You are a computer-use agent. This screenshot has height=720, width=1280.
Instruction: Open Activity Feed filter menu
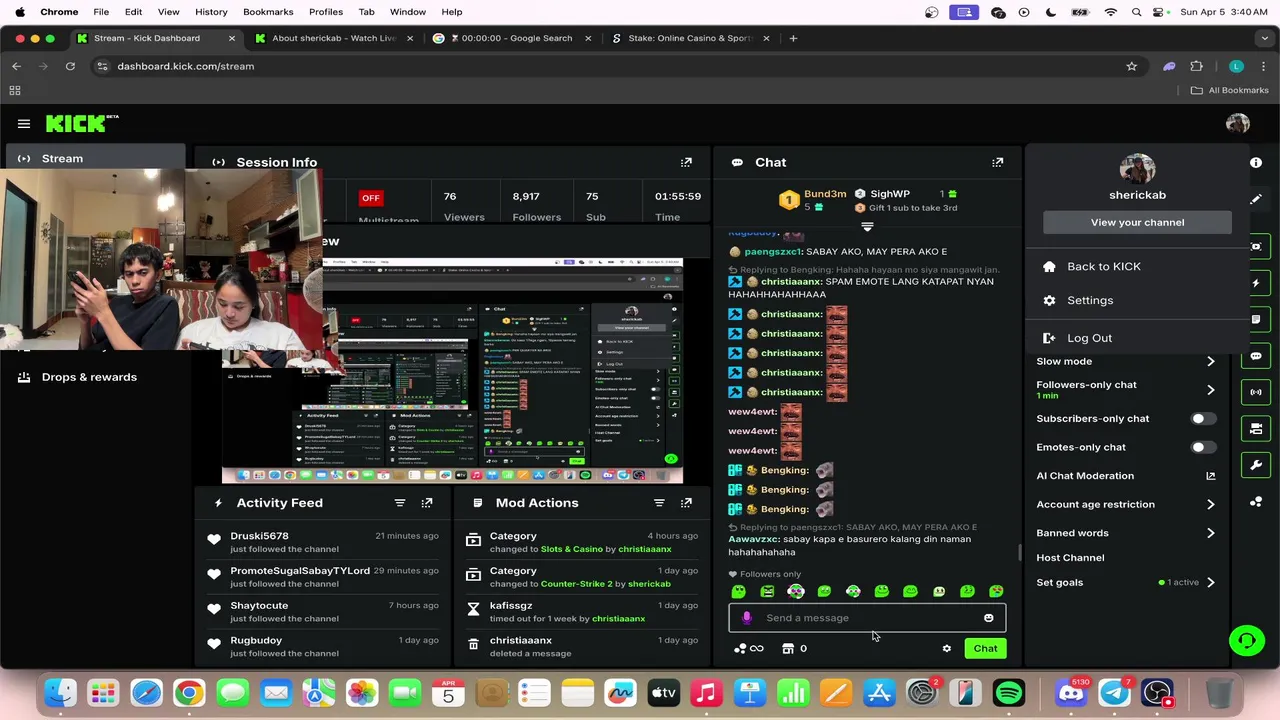pos(400,503)
